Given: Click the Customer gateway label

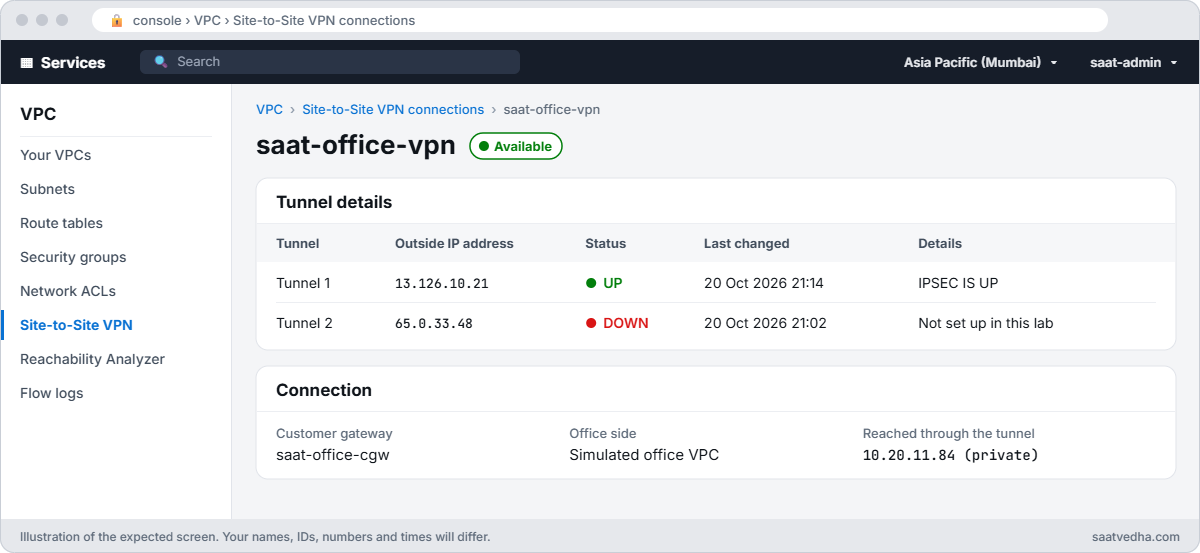Looking at the screenshot, I should pyautogui.click(x=334, y=434).
